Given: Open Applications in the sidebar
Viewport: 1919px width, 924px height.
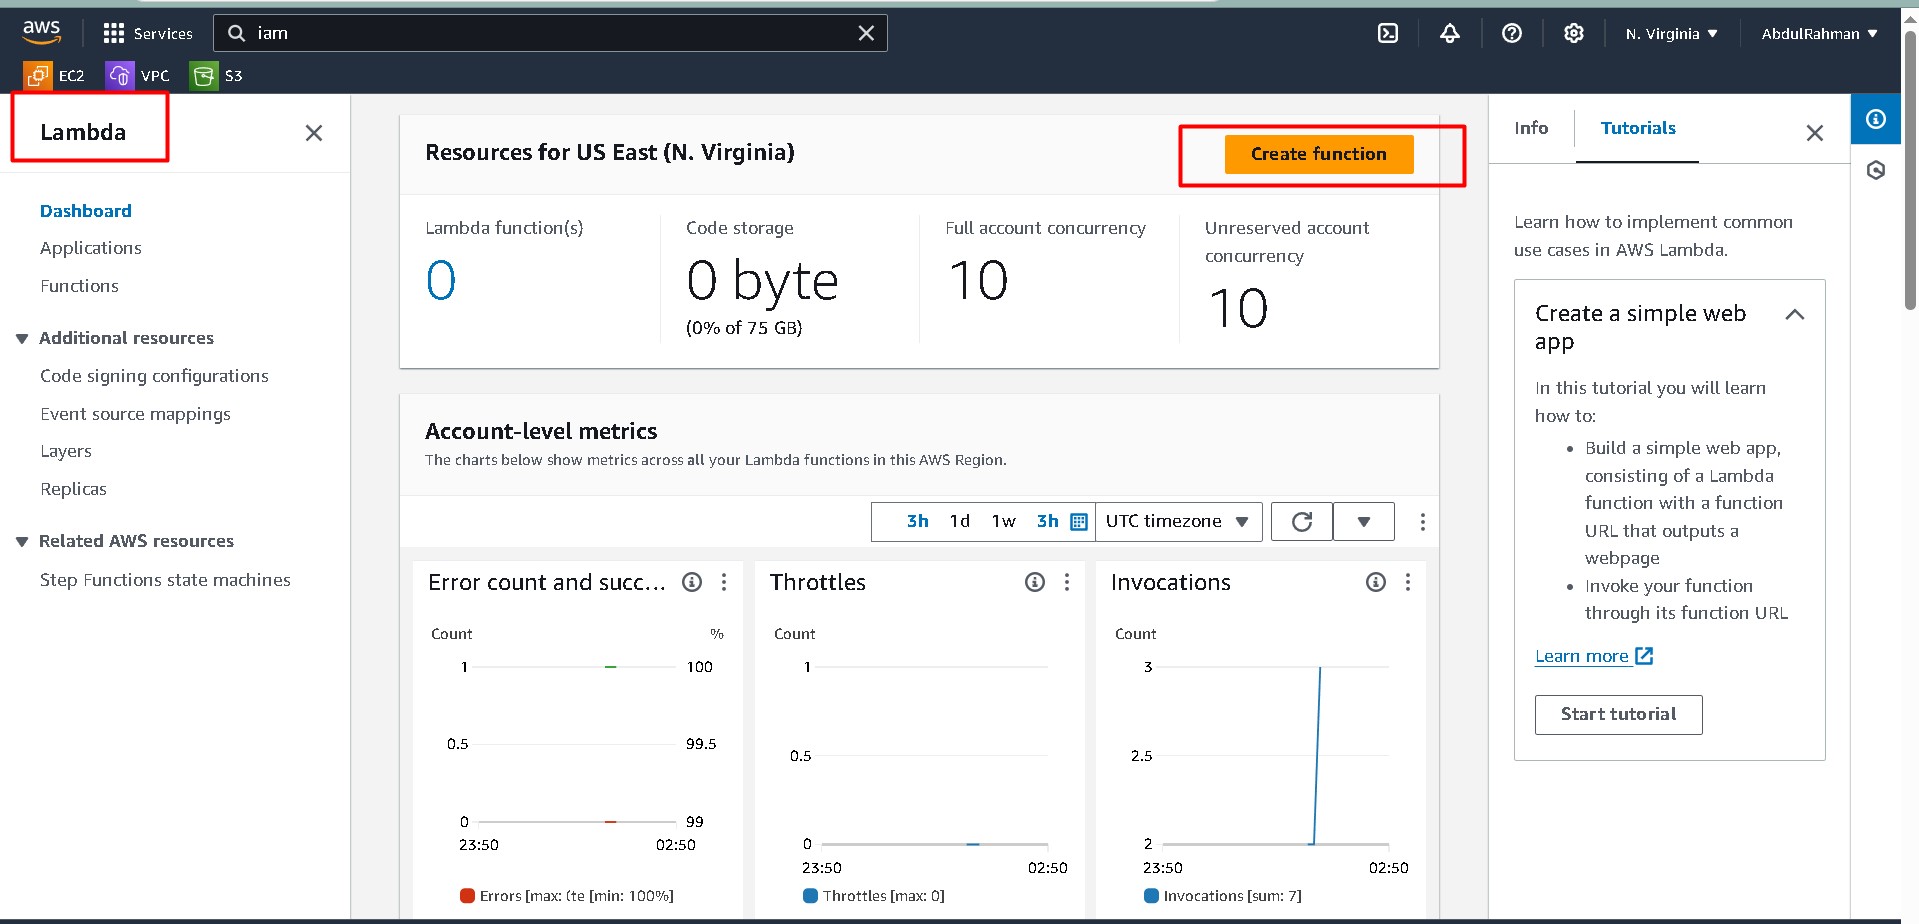Looking at the screenshot, I should tap(91, 248).
